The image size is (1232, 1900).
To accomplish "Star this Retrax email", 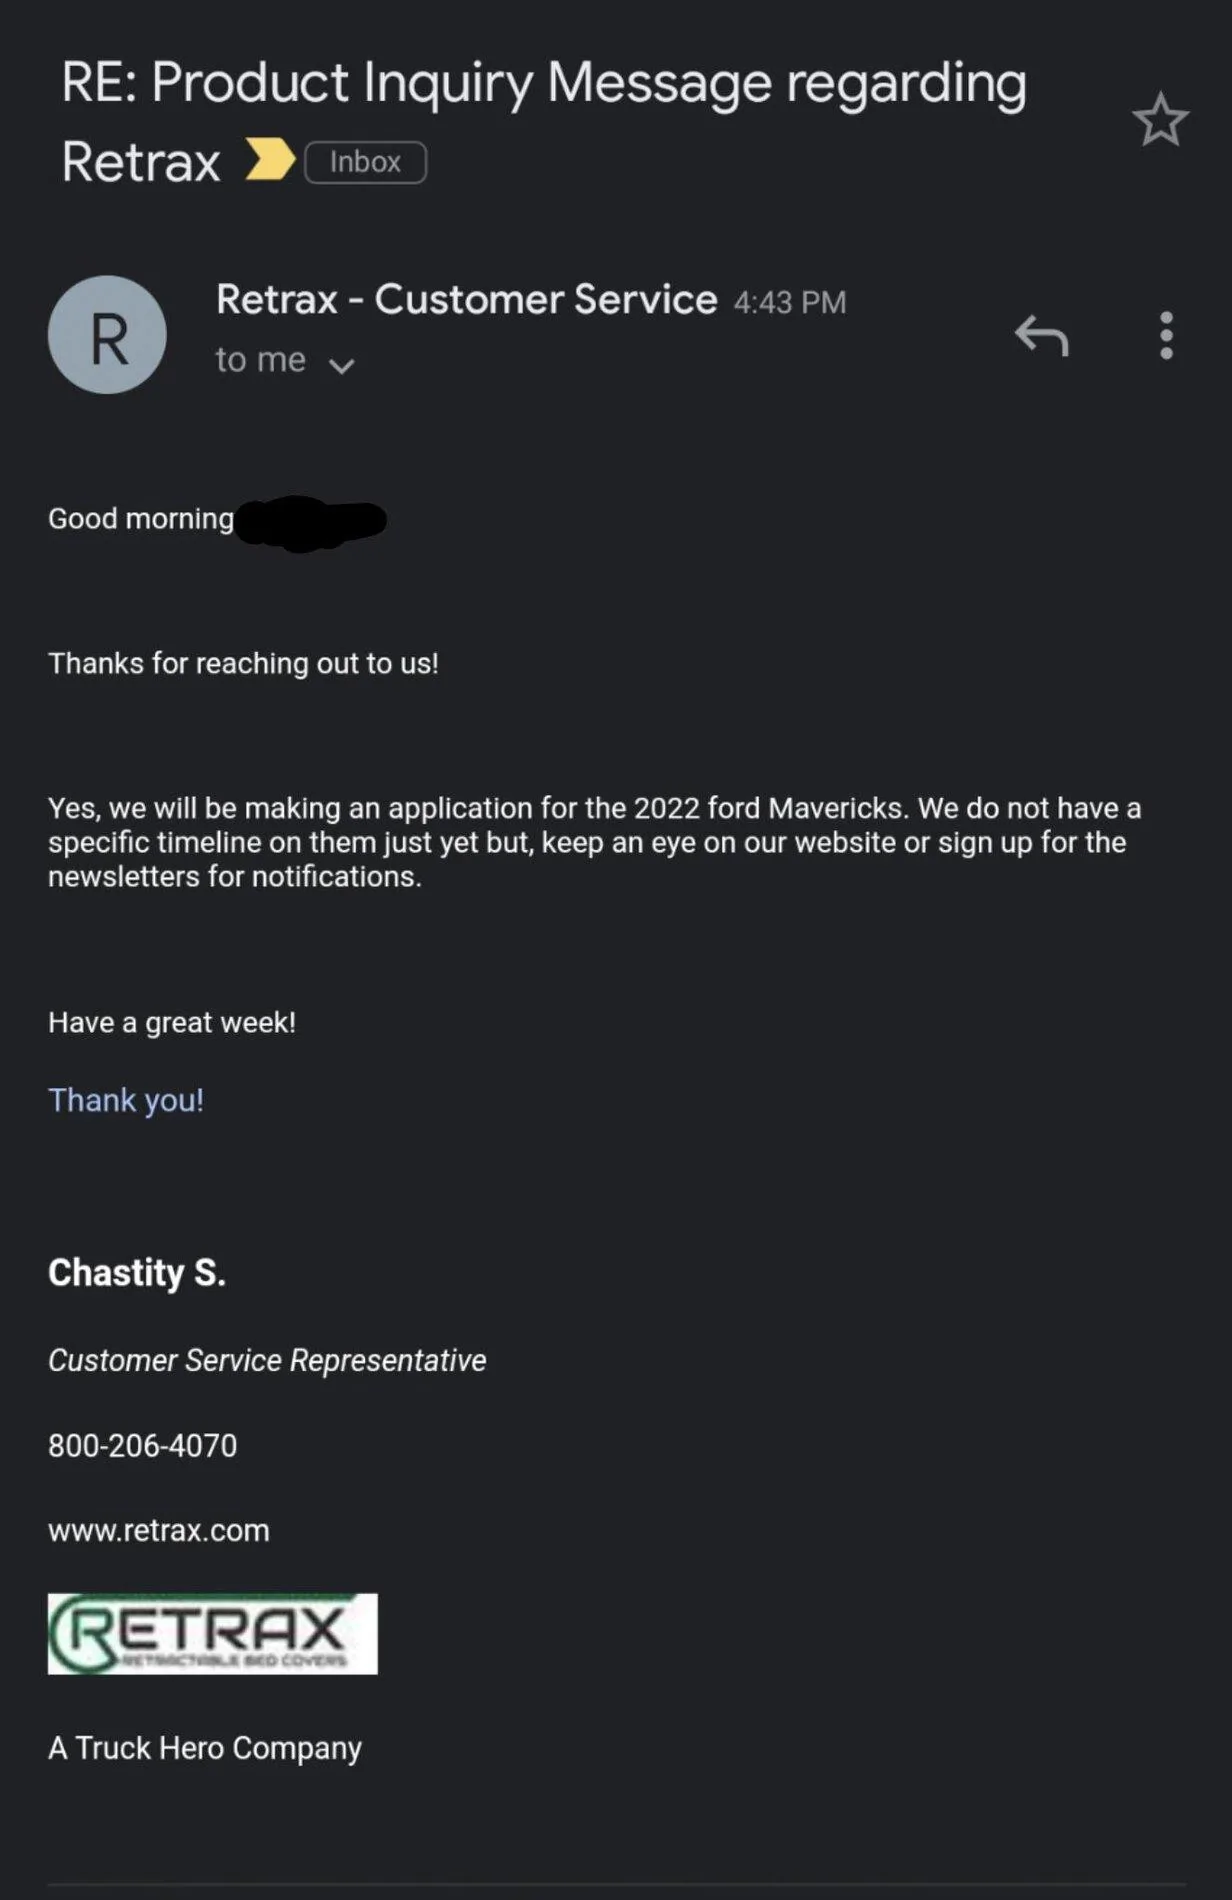I will click(1160, 120).
